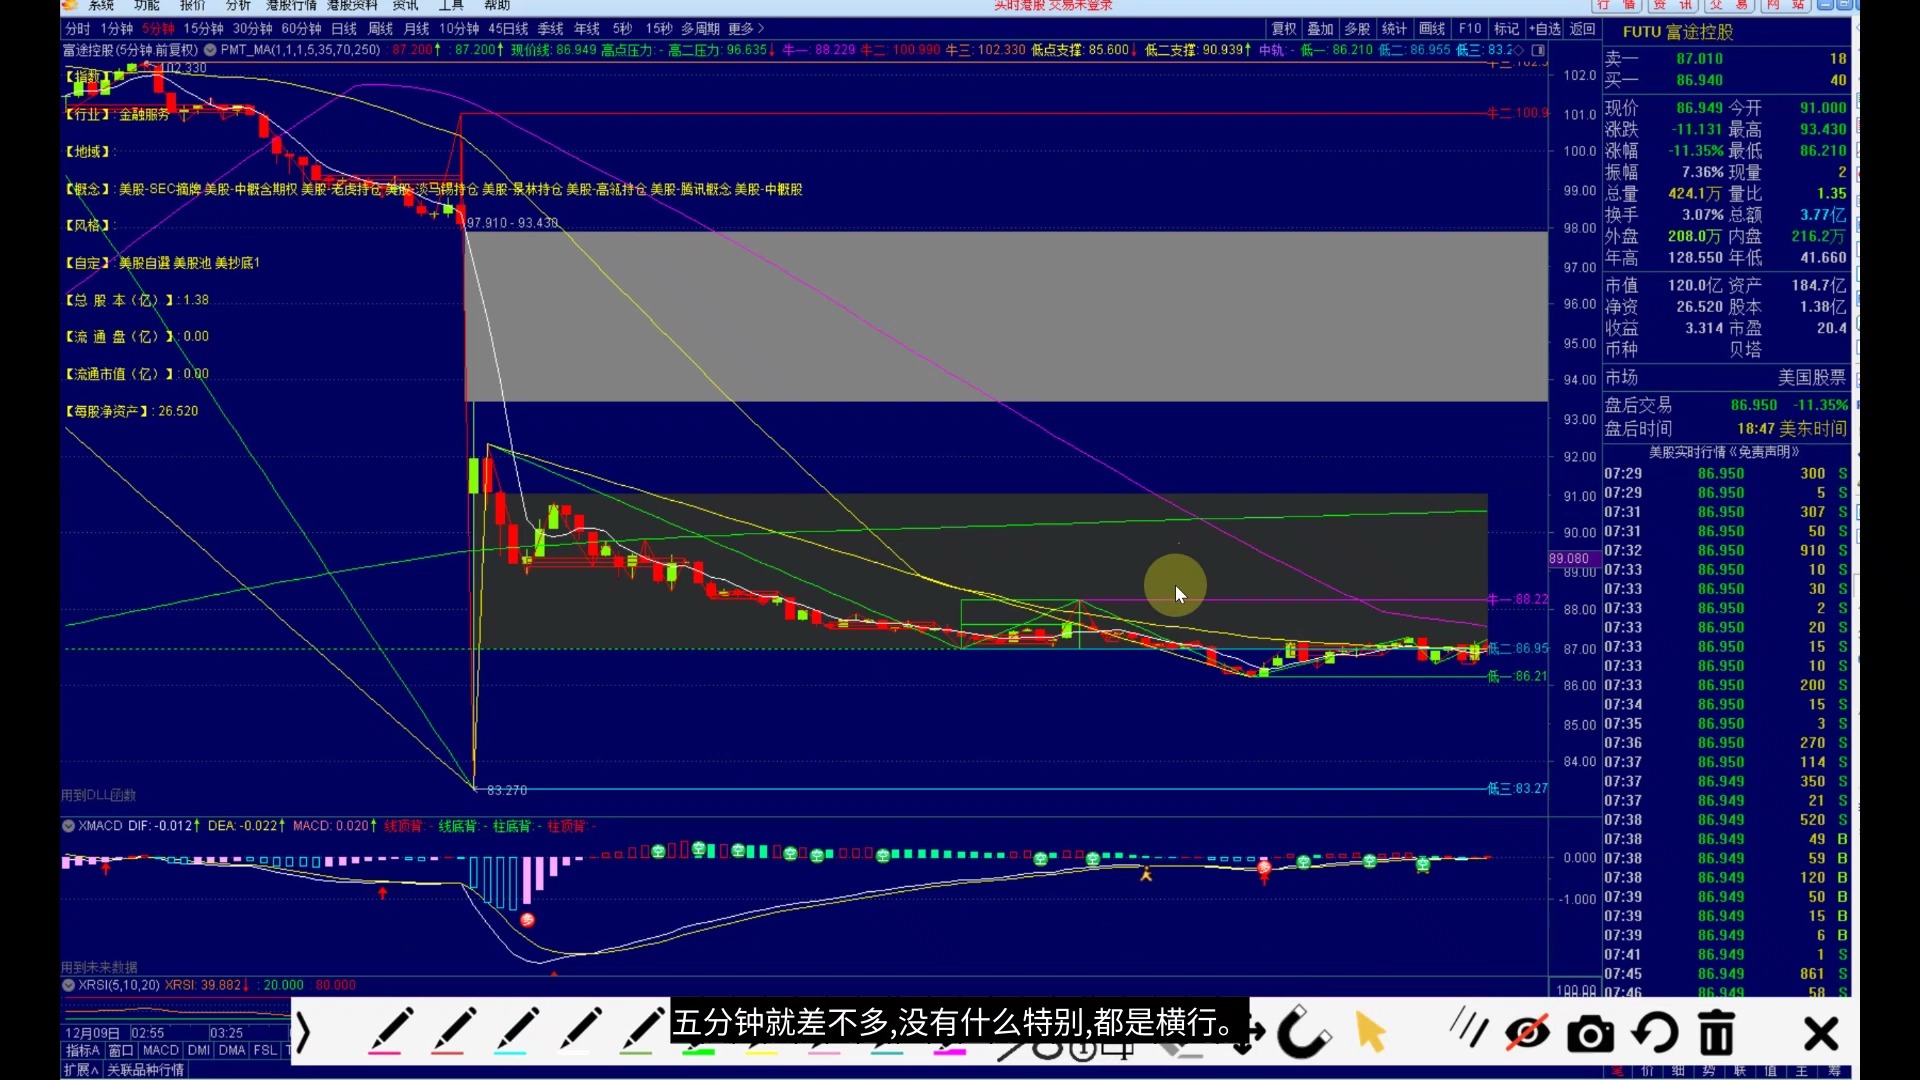
Task: Click the 返回 back button
Action: 1583,29
